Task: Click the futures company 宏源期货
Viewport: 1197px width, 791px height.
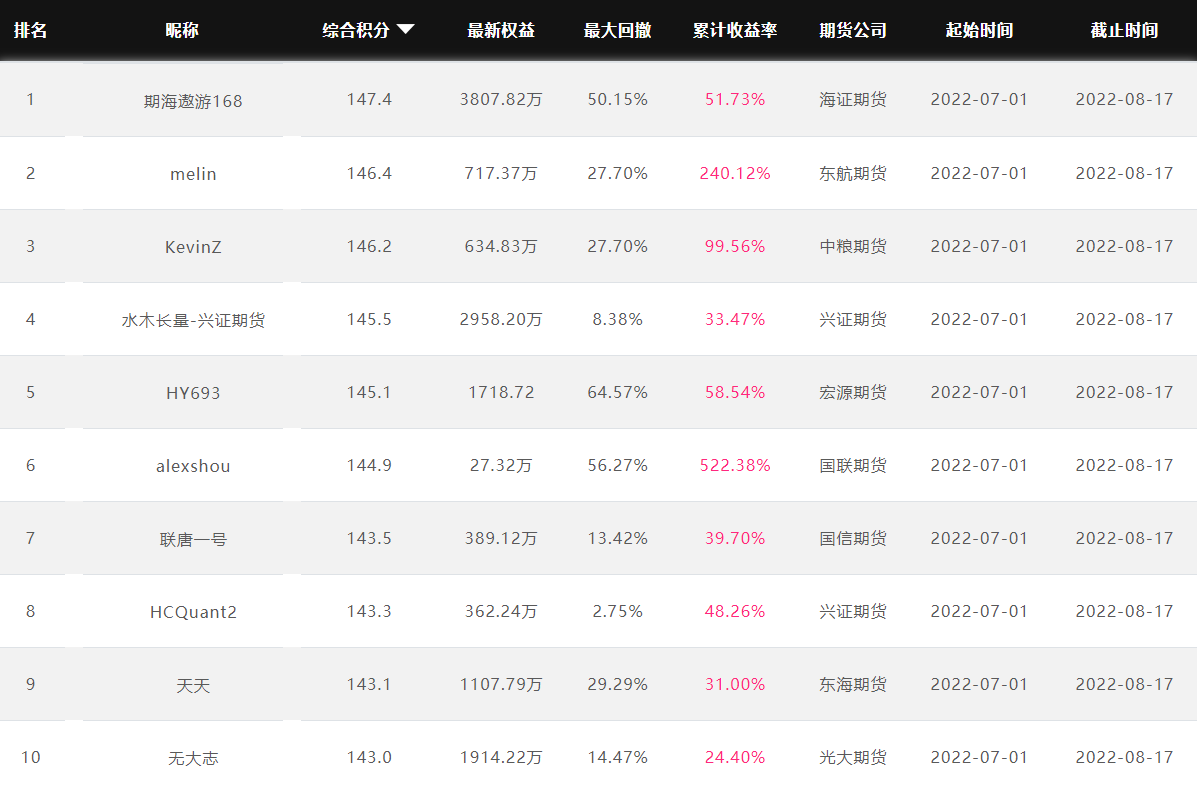Action: [853, 392]
